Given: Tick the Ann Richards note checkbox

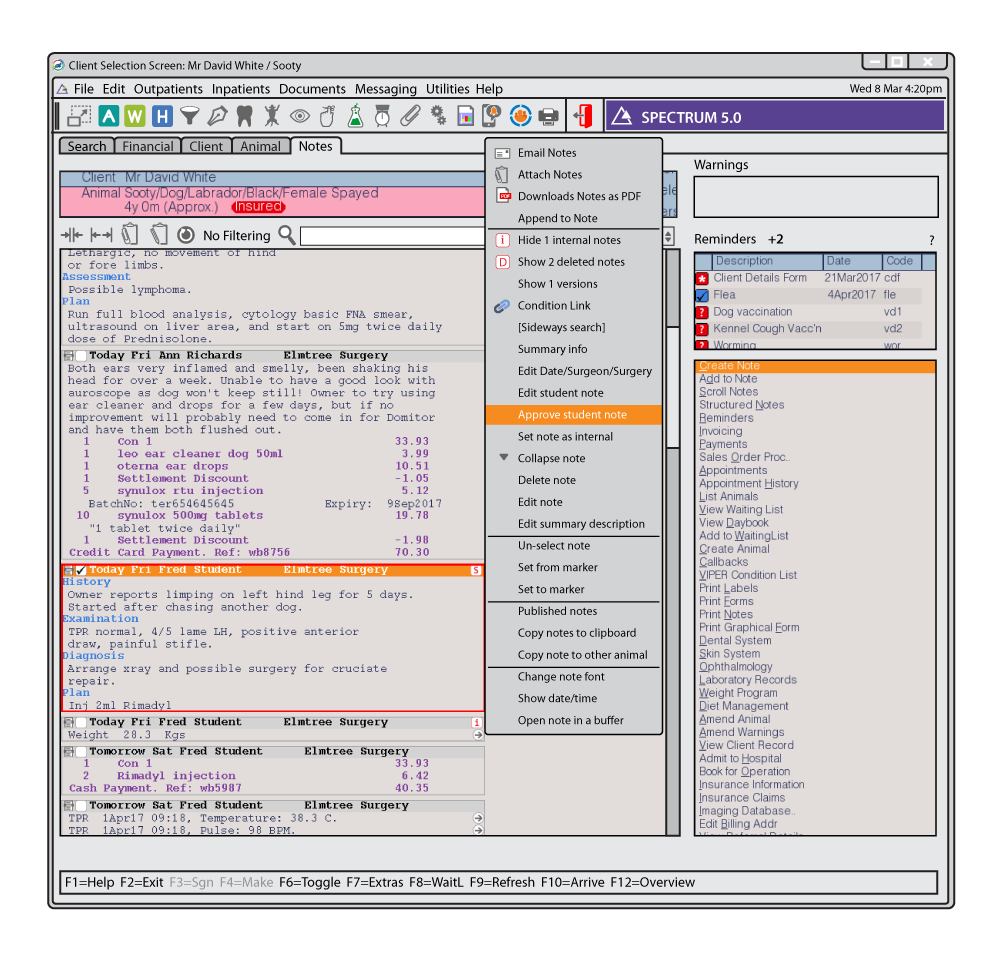Looking at the screenshot, I should coord(81,356).
